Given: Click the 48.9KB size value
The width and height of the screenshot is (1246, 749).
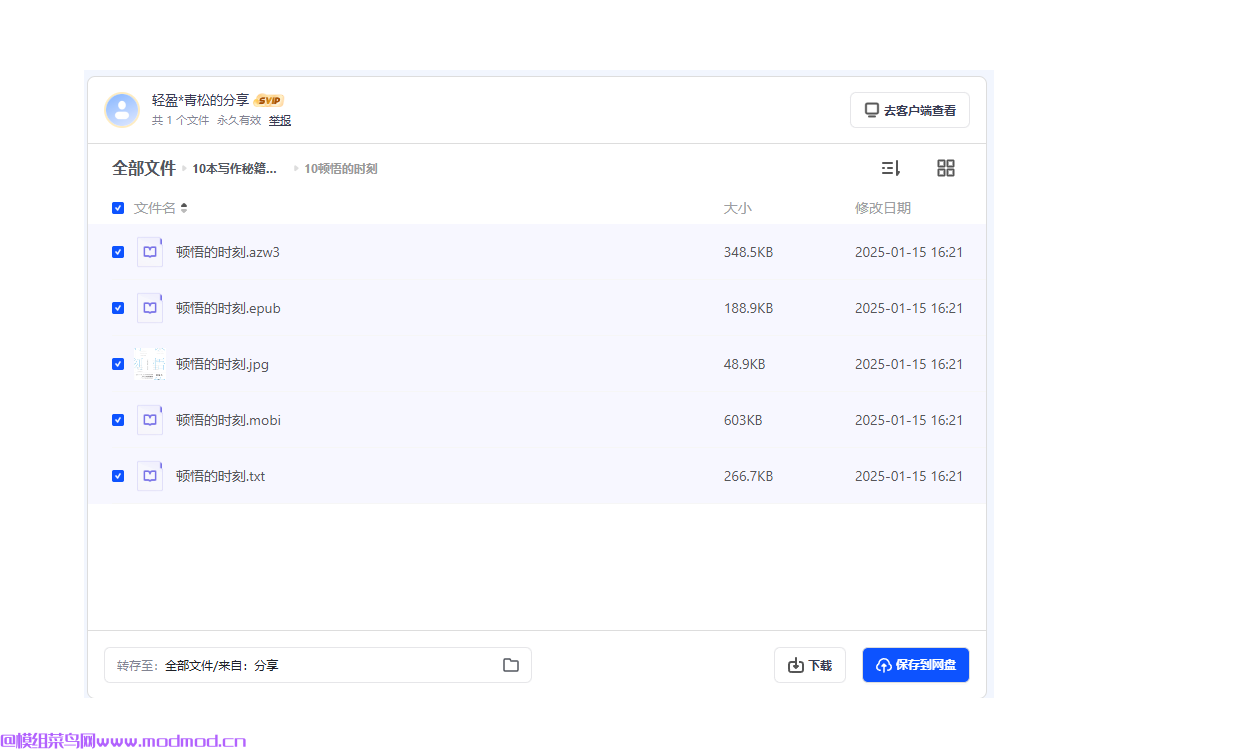Looking at the screenshot, I should tap(745, 364).
